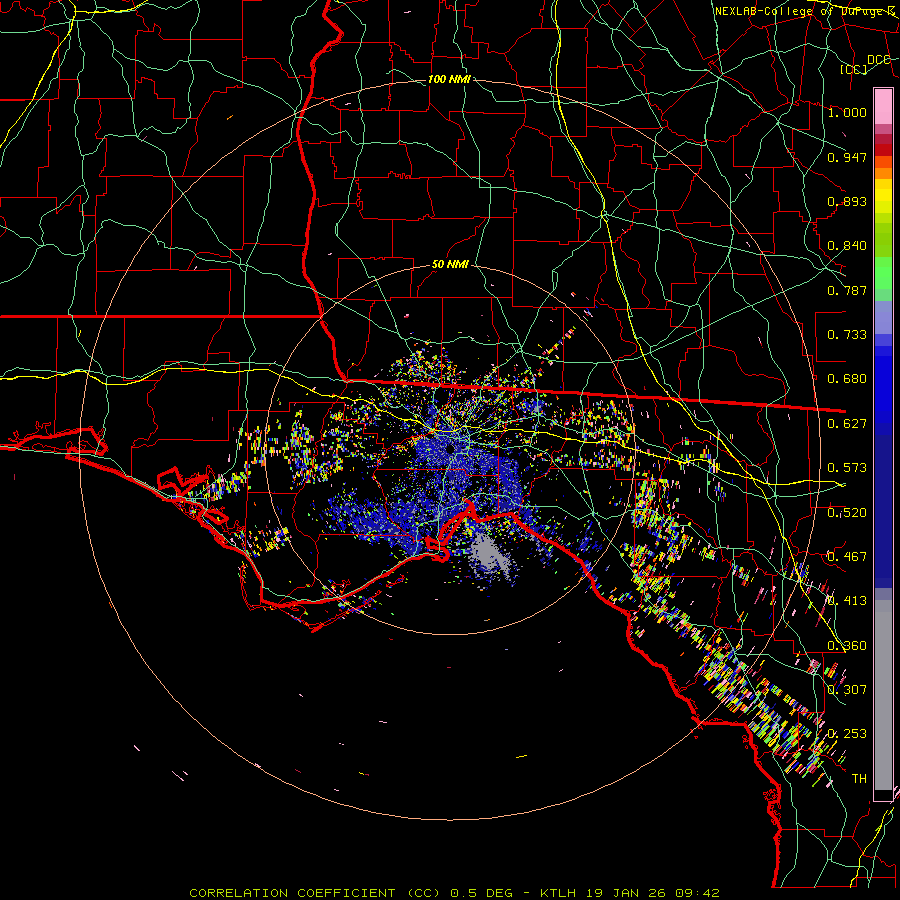This screenshot has width=900, height=900.
Task: Click the 50 NMI range ring label
Action: (450, 265)
